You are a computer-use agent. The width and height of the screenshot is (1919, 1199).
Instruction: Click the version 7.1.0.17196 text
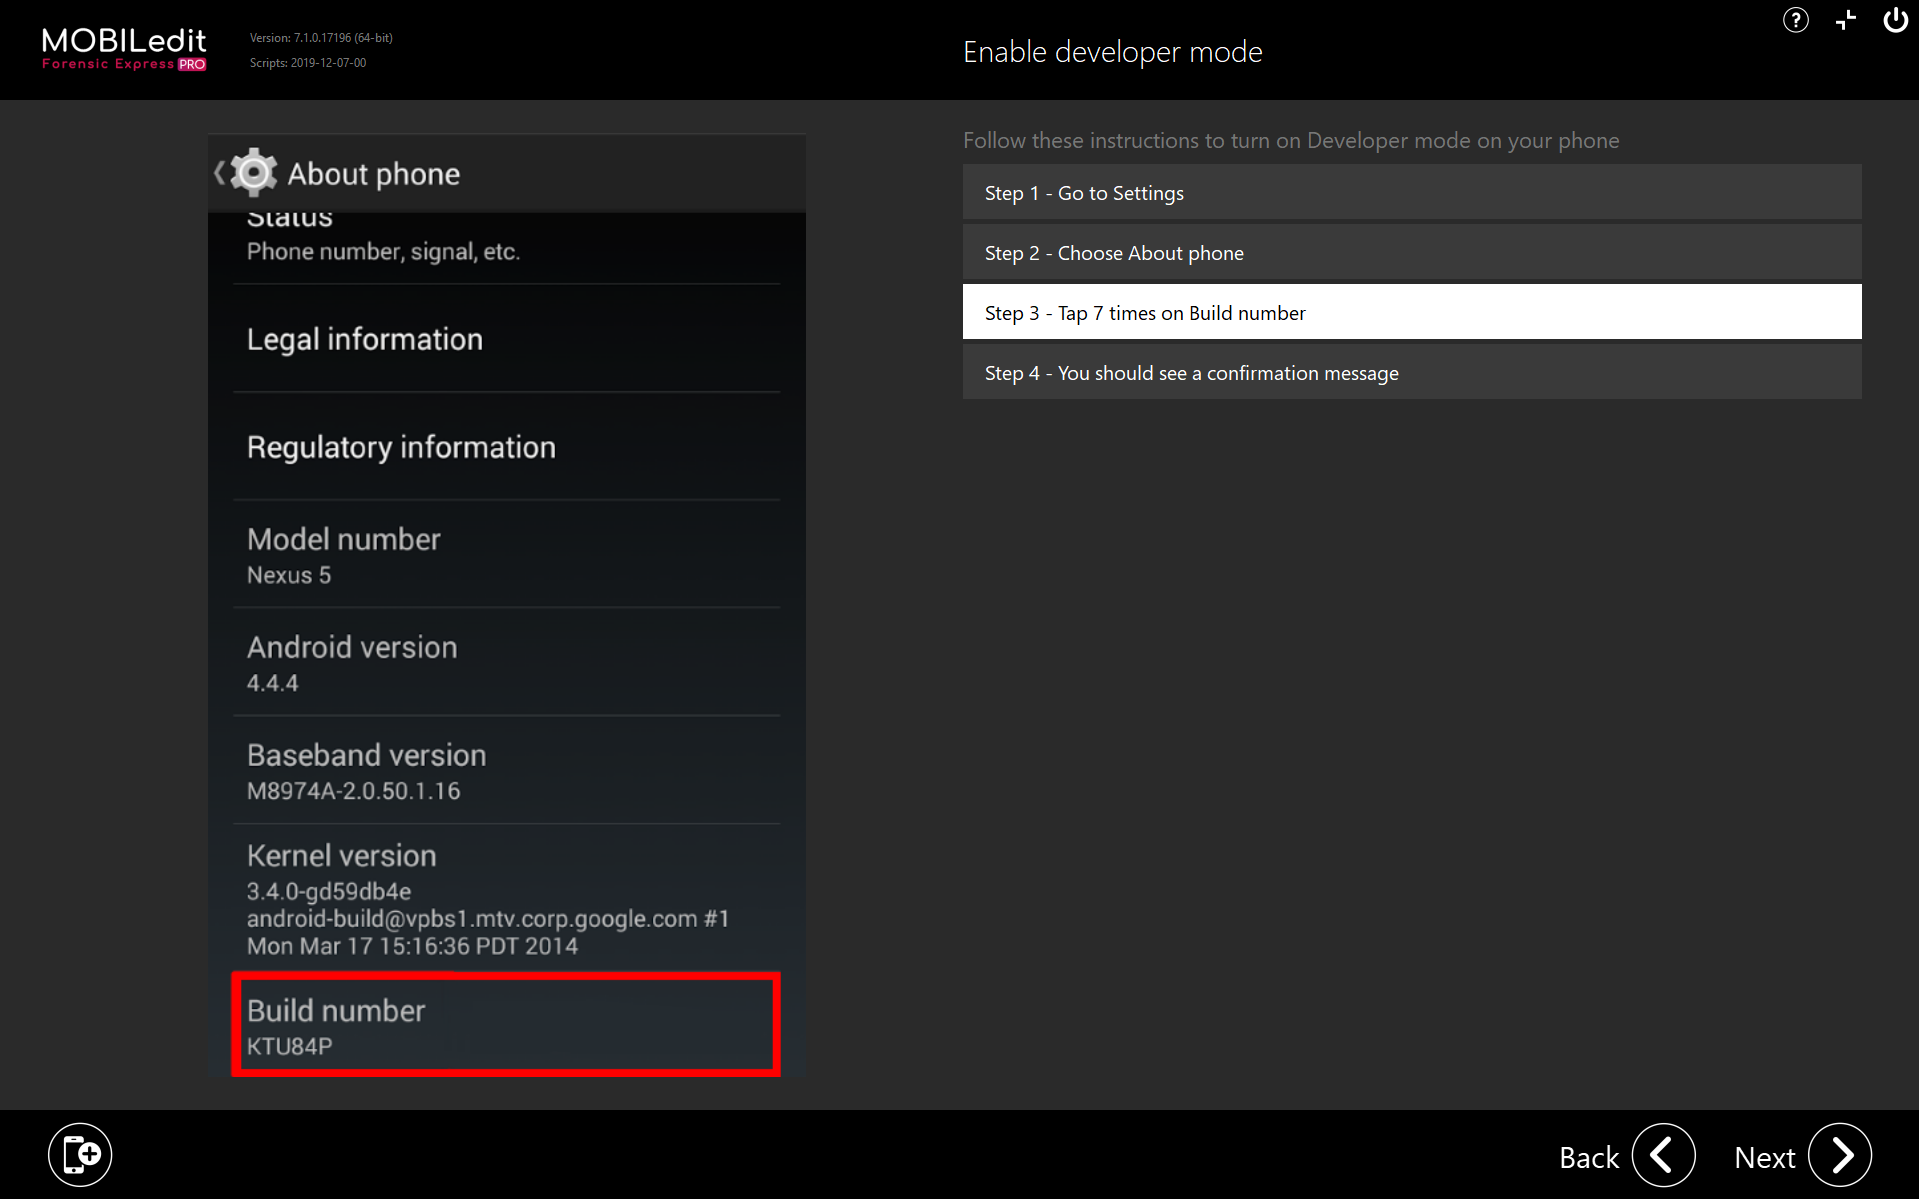tap(321, 38)
